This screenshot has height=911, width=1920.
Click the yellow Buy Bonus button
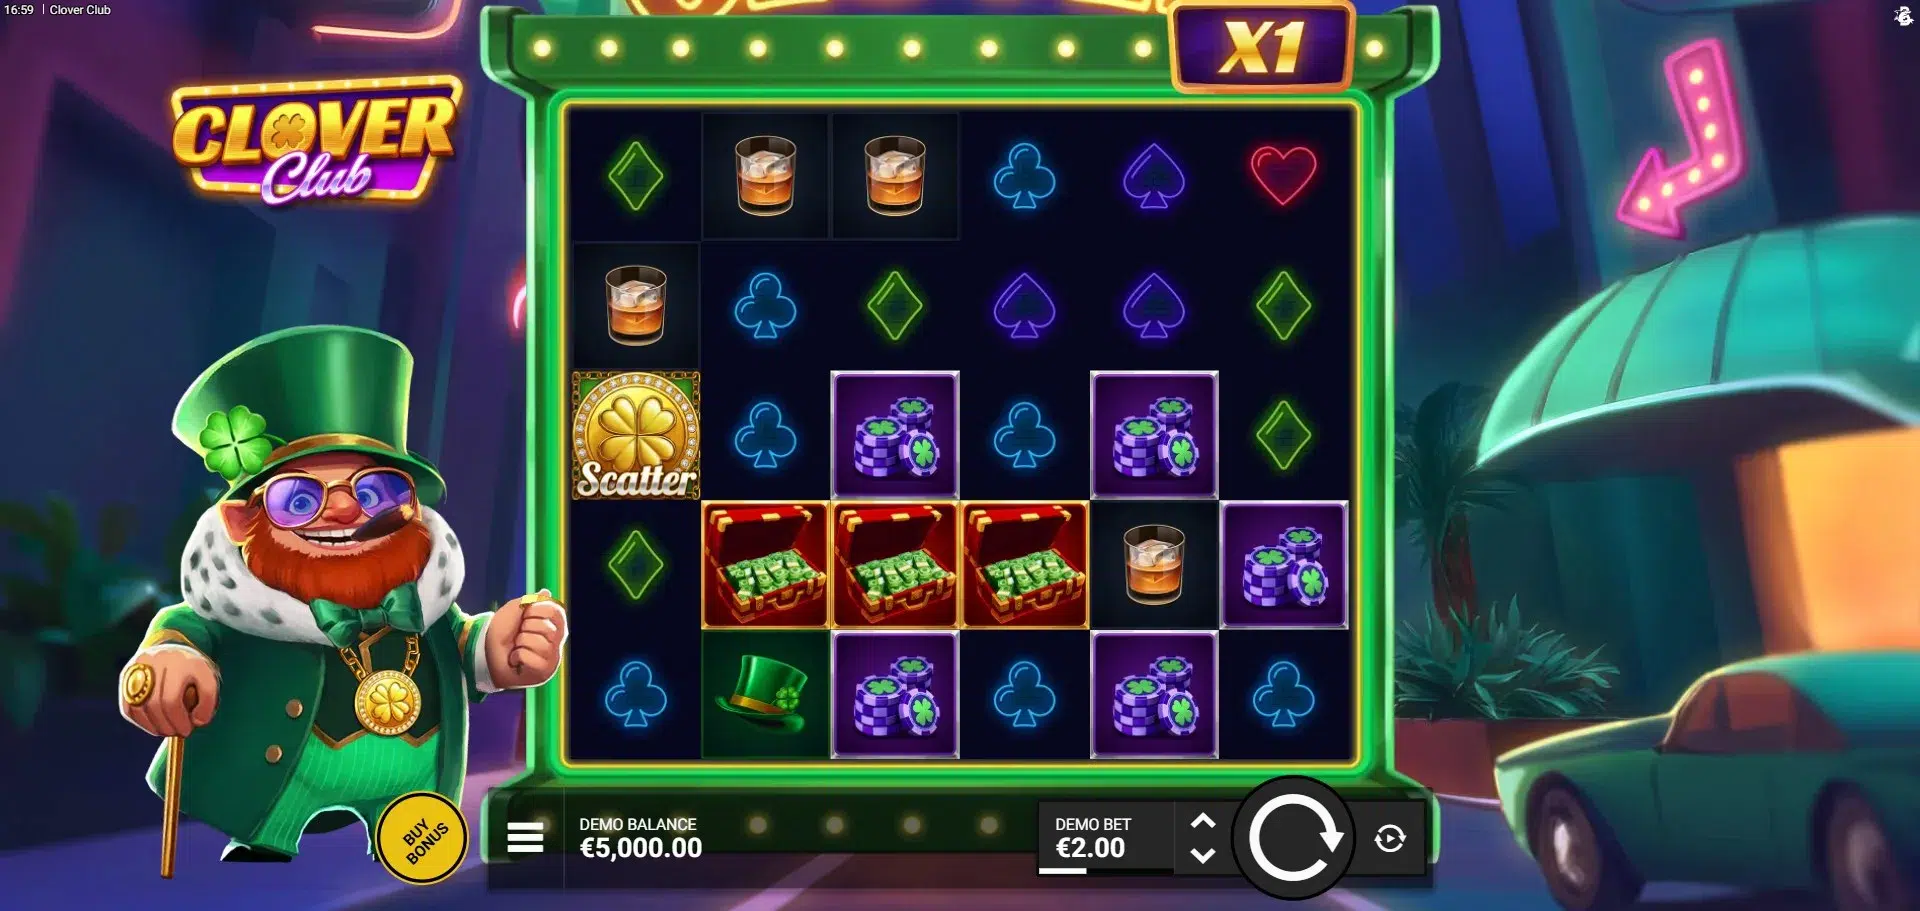click(423, 839)
